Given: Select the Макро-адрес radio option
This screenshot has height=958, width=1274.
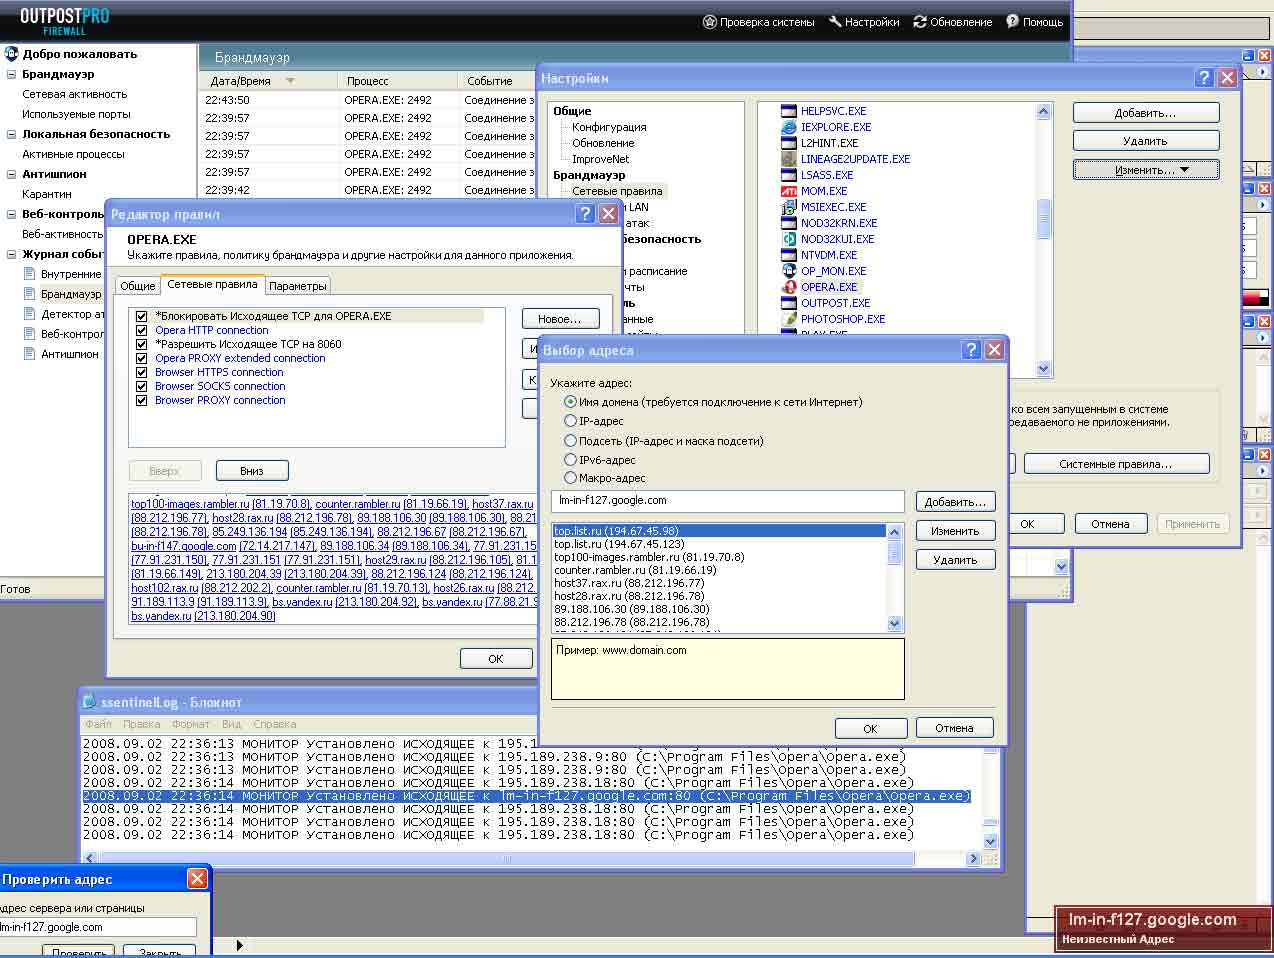Looking at the screenshot, I should pyautogui.click(x=571, y=478).
